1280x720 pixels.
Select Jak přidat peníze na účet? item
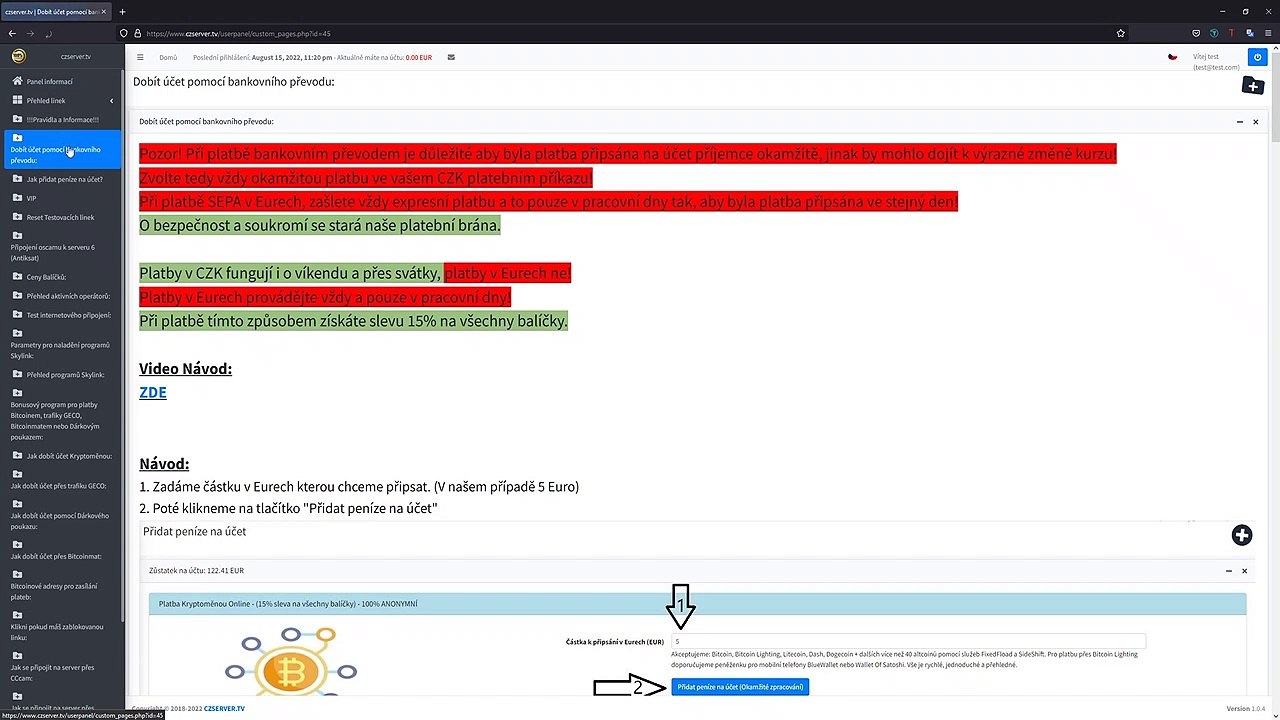click(x=62, y=179)
